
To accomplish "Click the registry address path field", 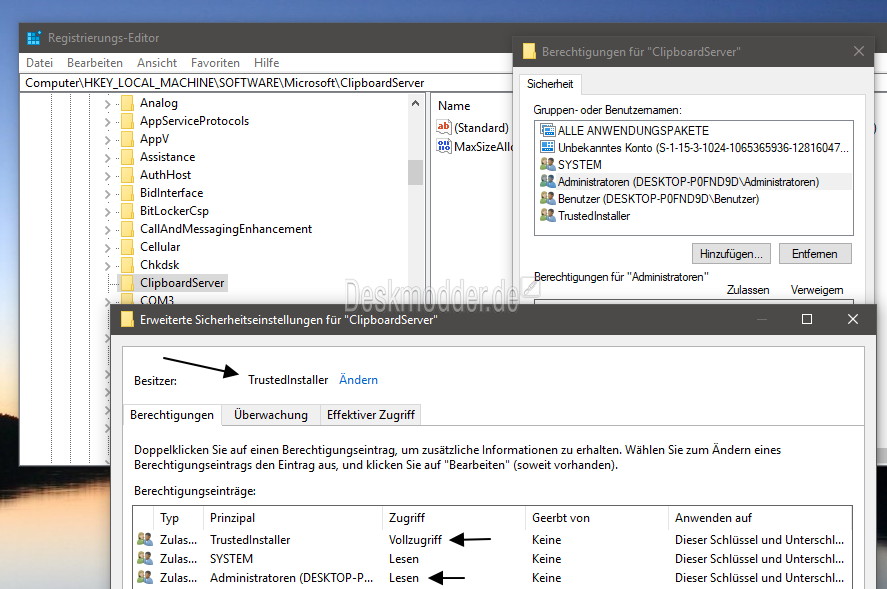I will (x=266, y=83).
